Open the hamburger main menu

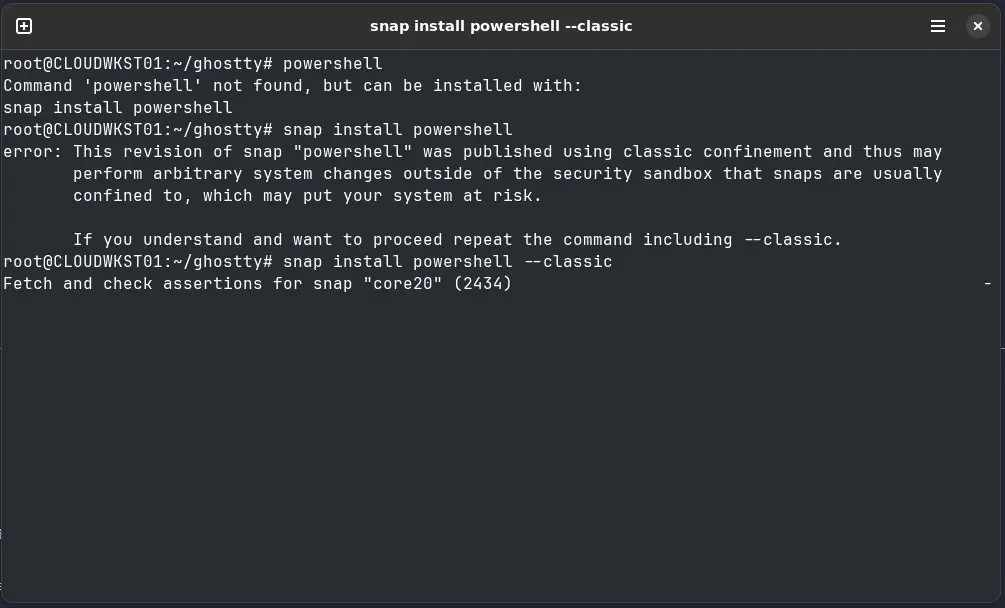click(938, 26)
